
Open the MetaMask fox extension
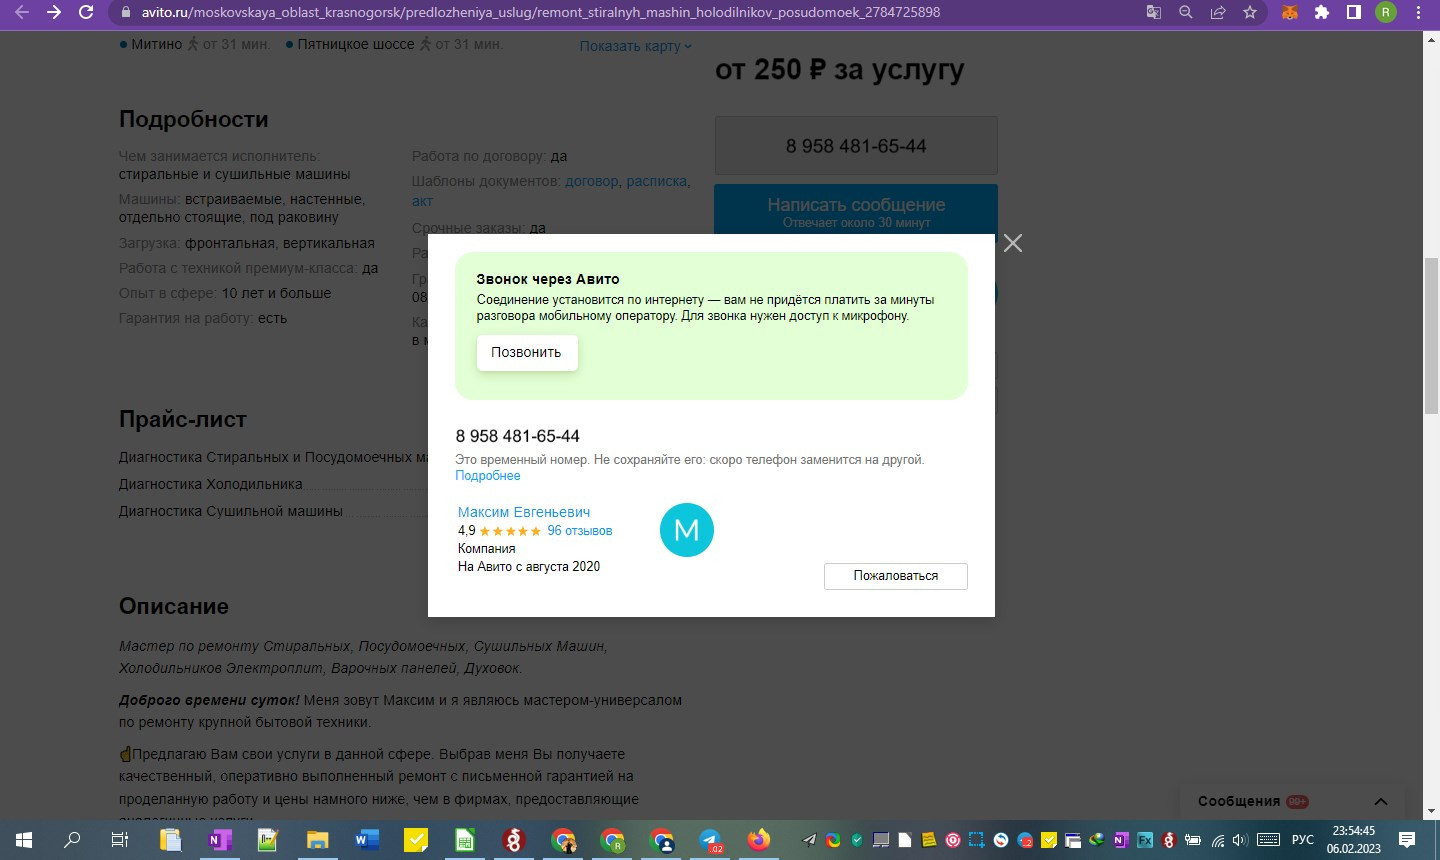pos(1290,12)
